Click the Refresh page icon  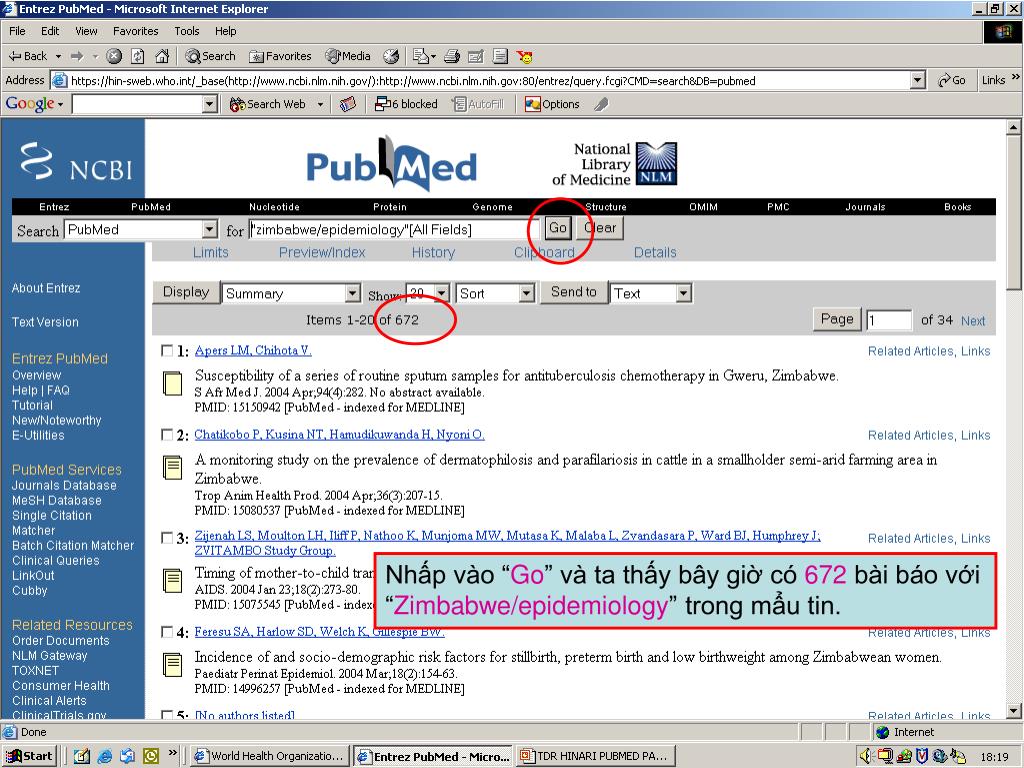[138, 56]
